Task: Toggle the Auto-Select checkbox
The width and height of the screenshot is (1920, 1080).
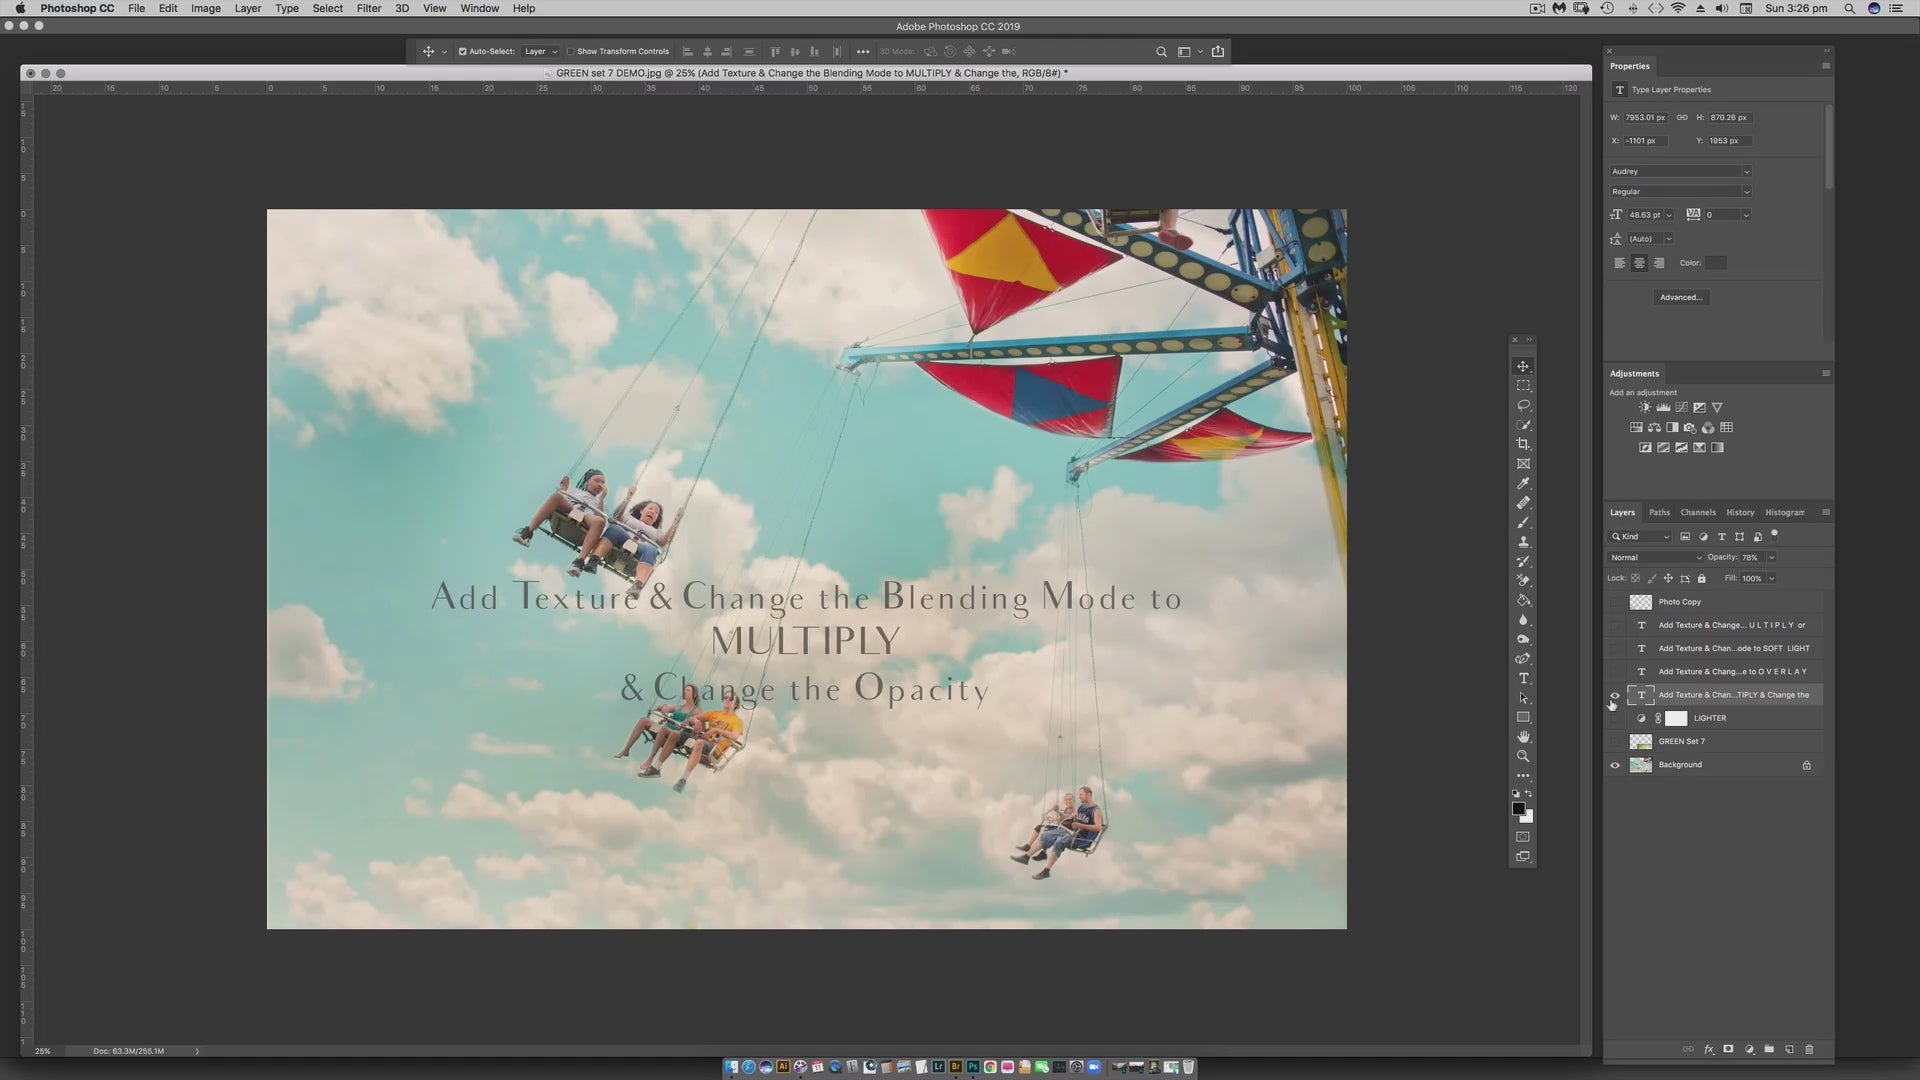Action: pos(462,51)
